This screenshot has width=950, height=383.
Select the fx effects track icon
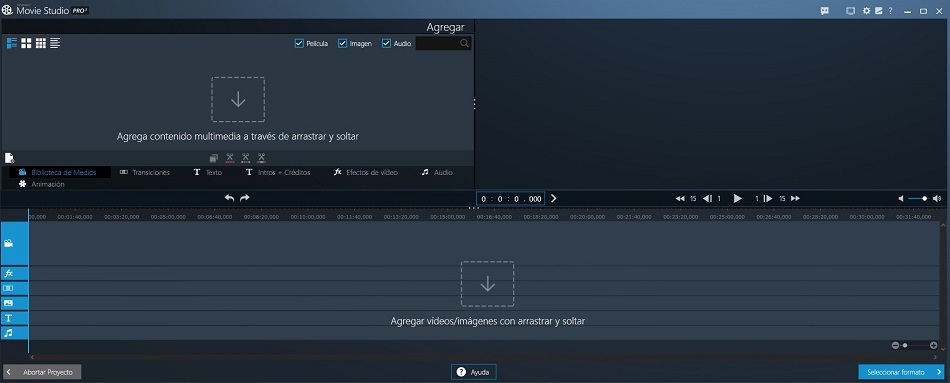(x=8, y=273)
